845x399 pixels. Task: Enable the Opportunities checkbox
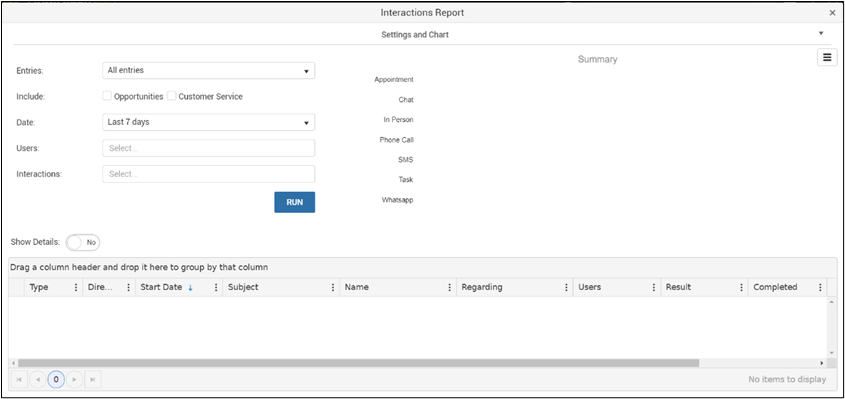coord(107,96)
